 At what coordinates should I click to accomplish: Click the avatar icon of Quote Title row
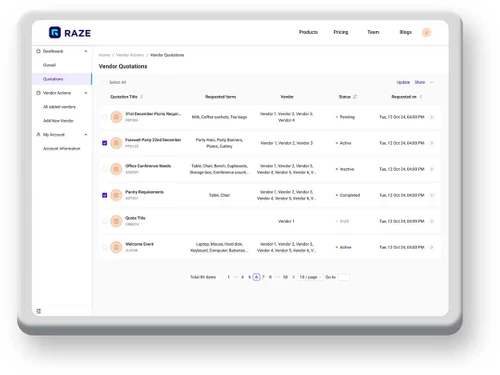click(116, 221)
